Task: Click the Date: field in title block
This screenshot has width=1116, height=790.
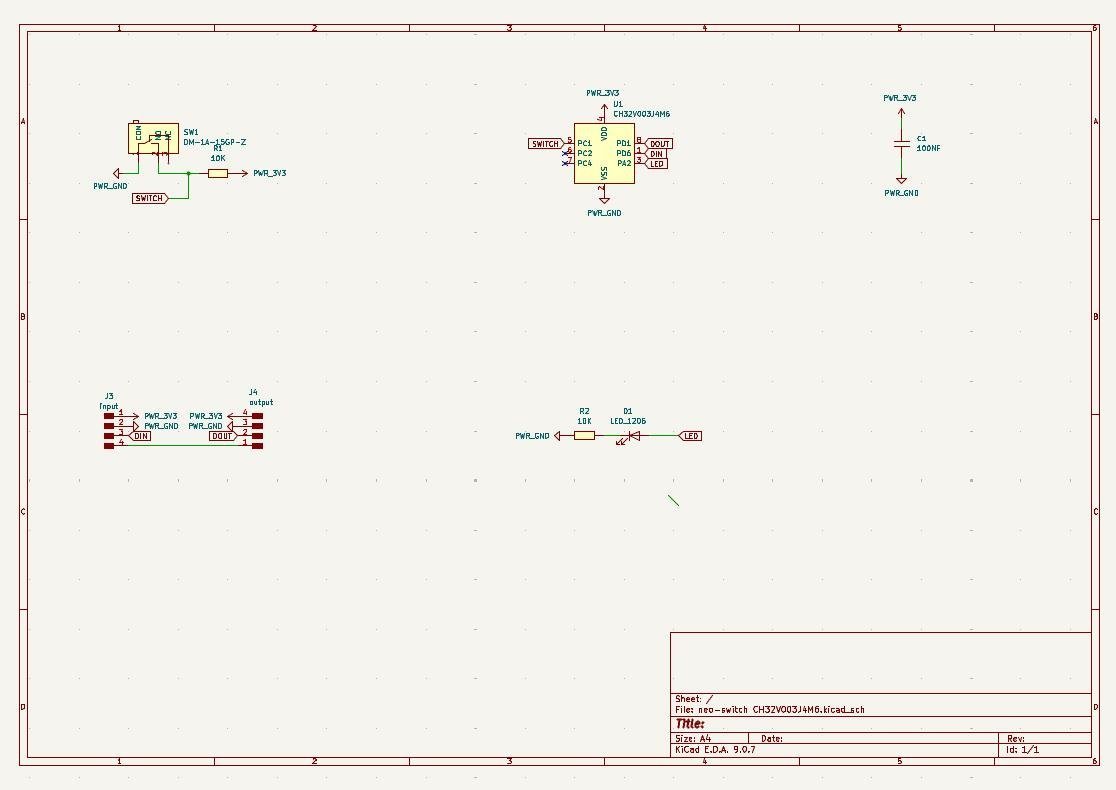Action: [772, 739]
